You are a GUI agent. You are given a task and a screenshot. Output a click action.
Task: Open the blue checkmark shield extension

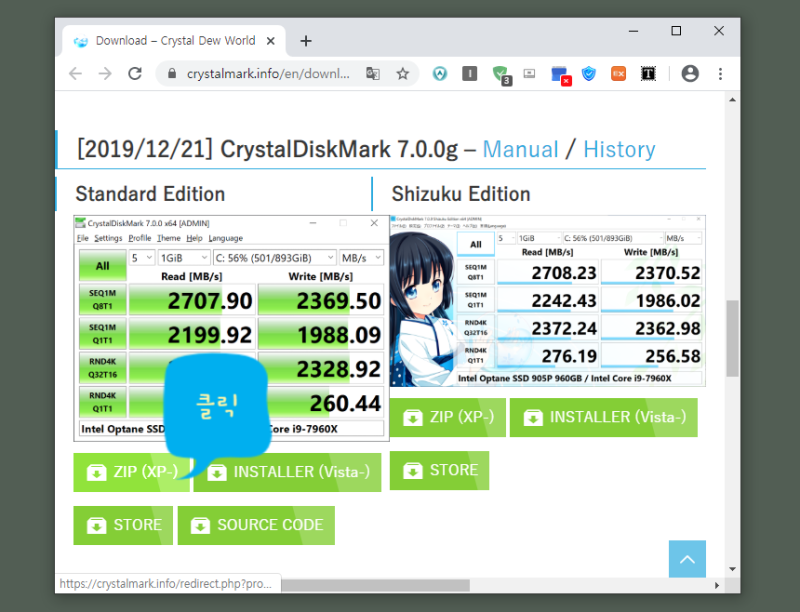[x=589, y=74]
